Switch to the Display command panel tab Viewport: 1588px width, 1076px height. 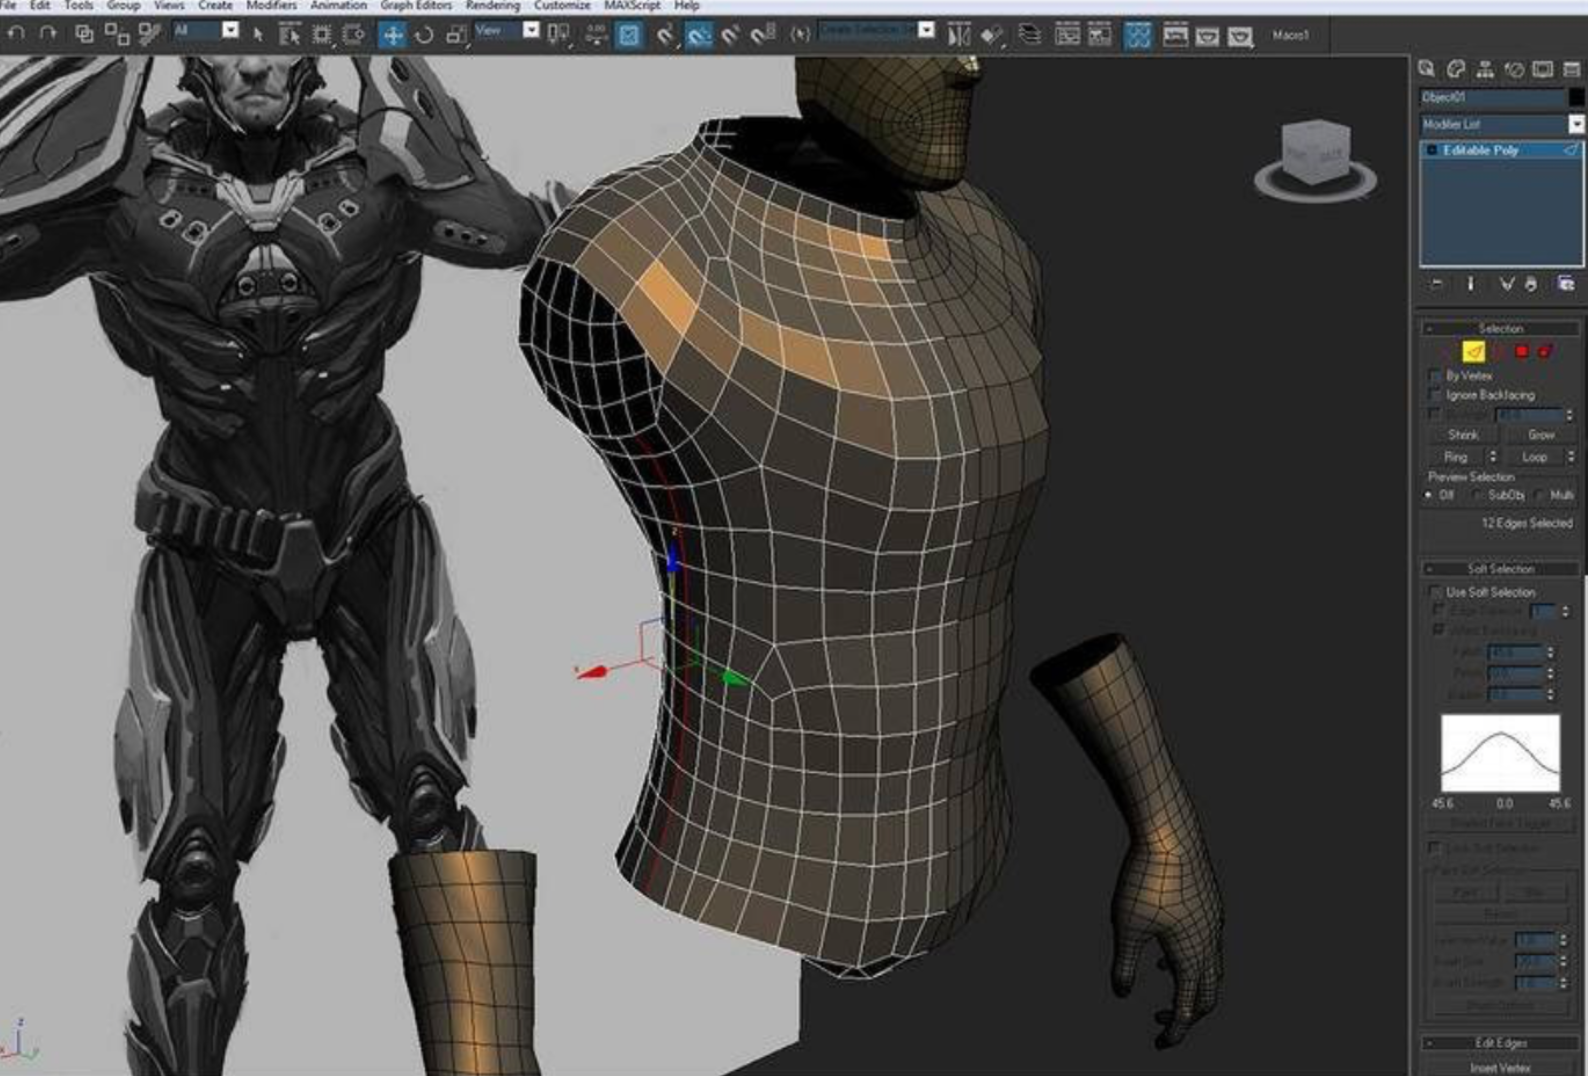click(x=1543, y=68)
